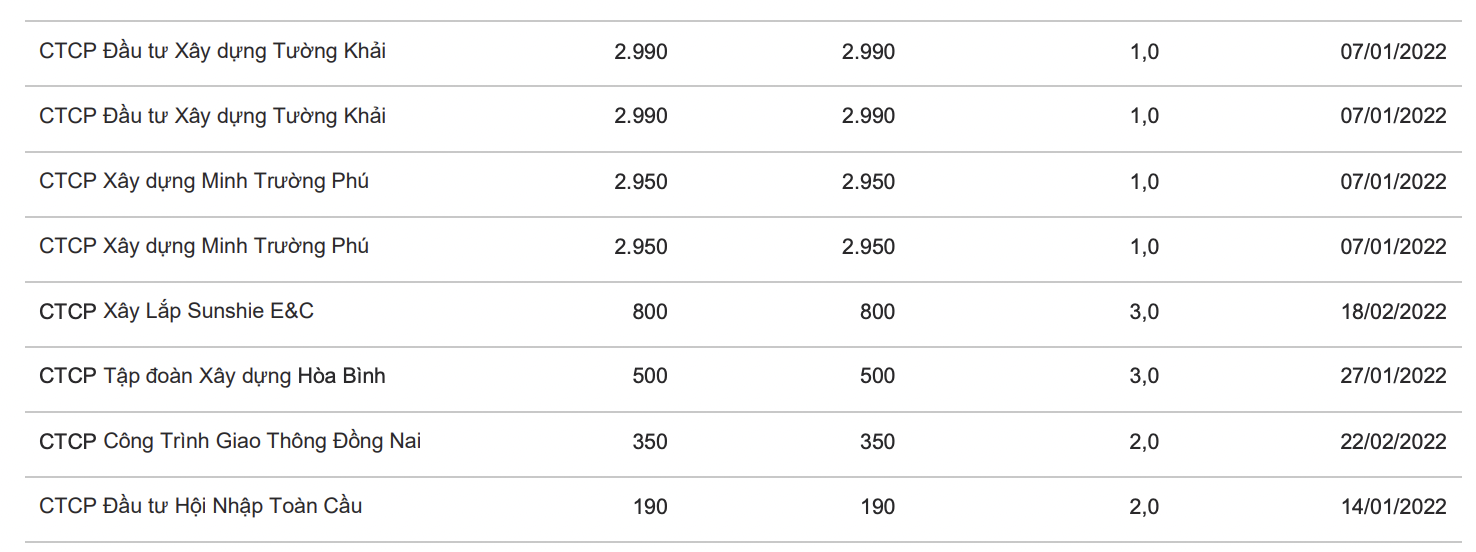Image resolution: width=1476 pixels, height=552 pixels.
Task: Select 2,0 in Hội Nhập Toàn Cầu row
Action: (1143, 507)
